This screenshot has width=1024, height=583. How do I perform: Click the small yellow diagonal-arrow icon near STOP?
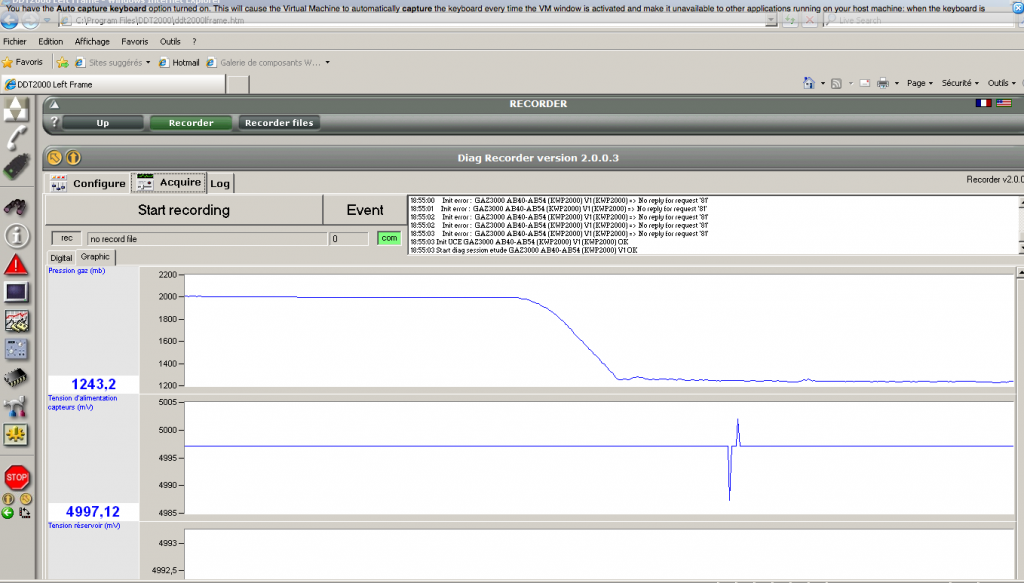coord(25,499)
